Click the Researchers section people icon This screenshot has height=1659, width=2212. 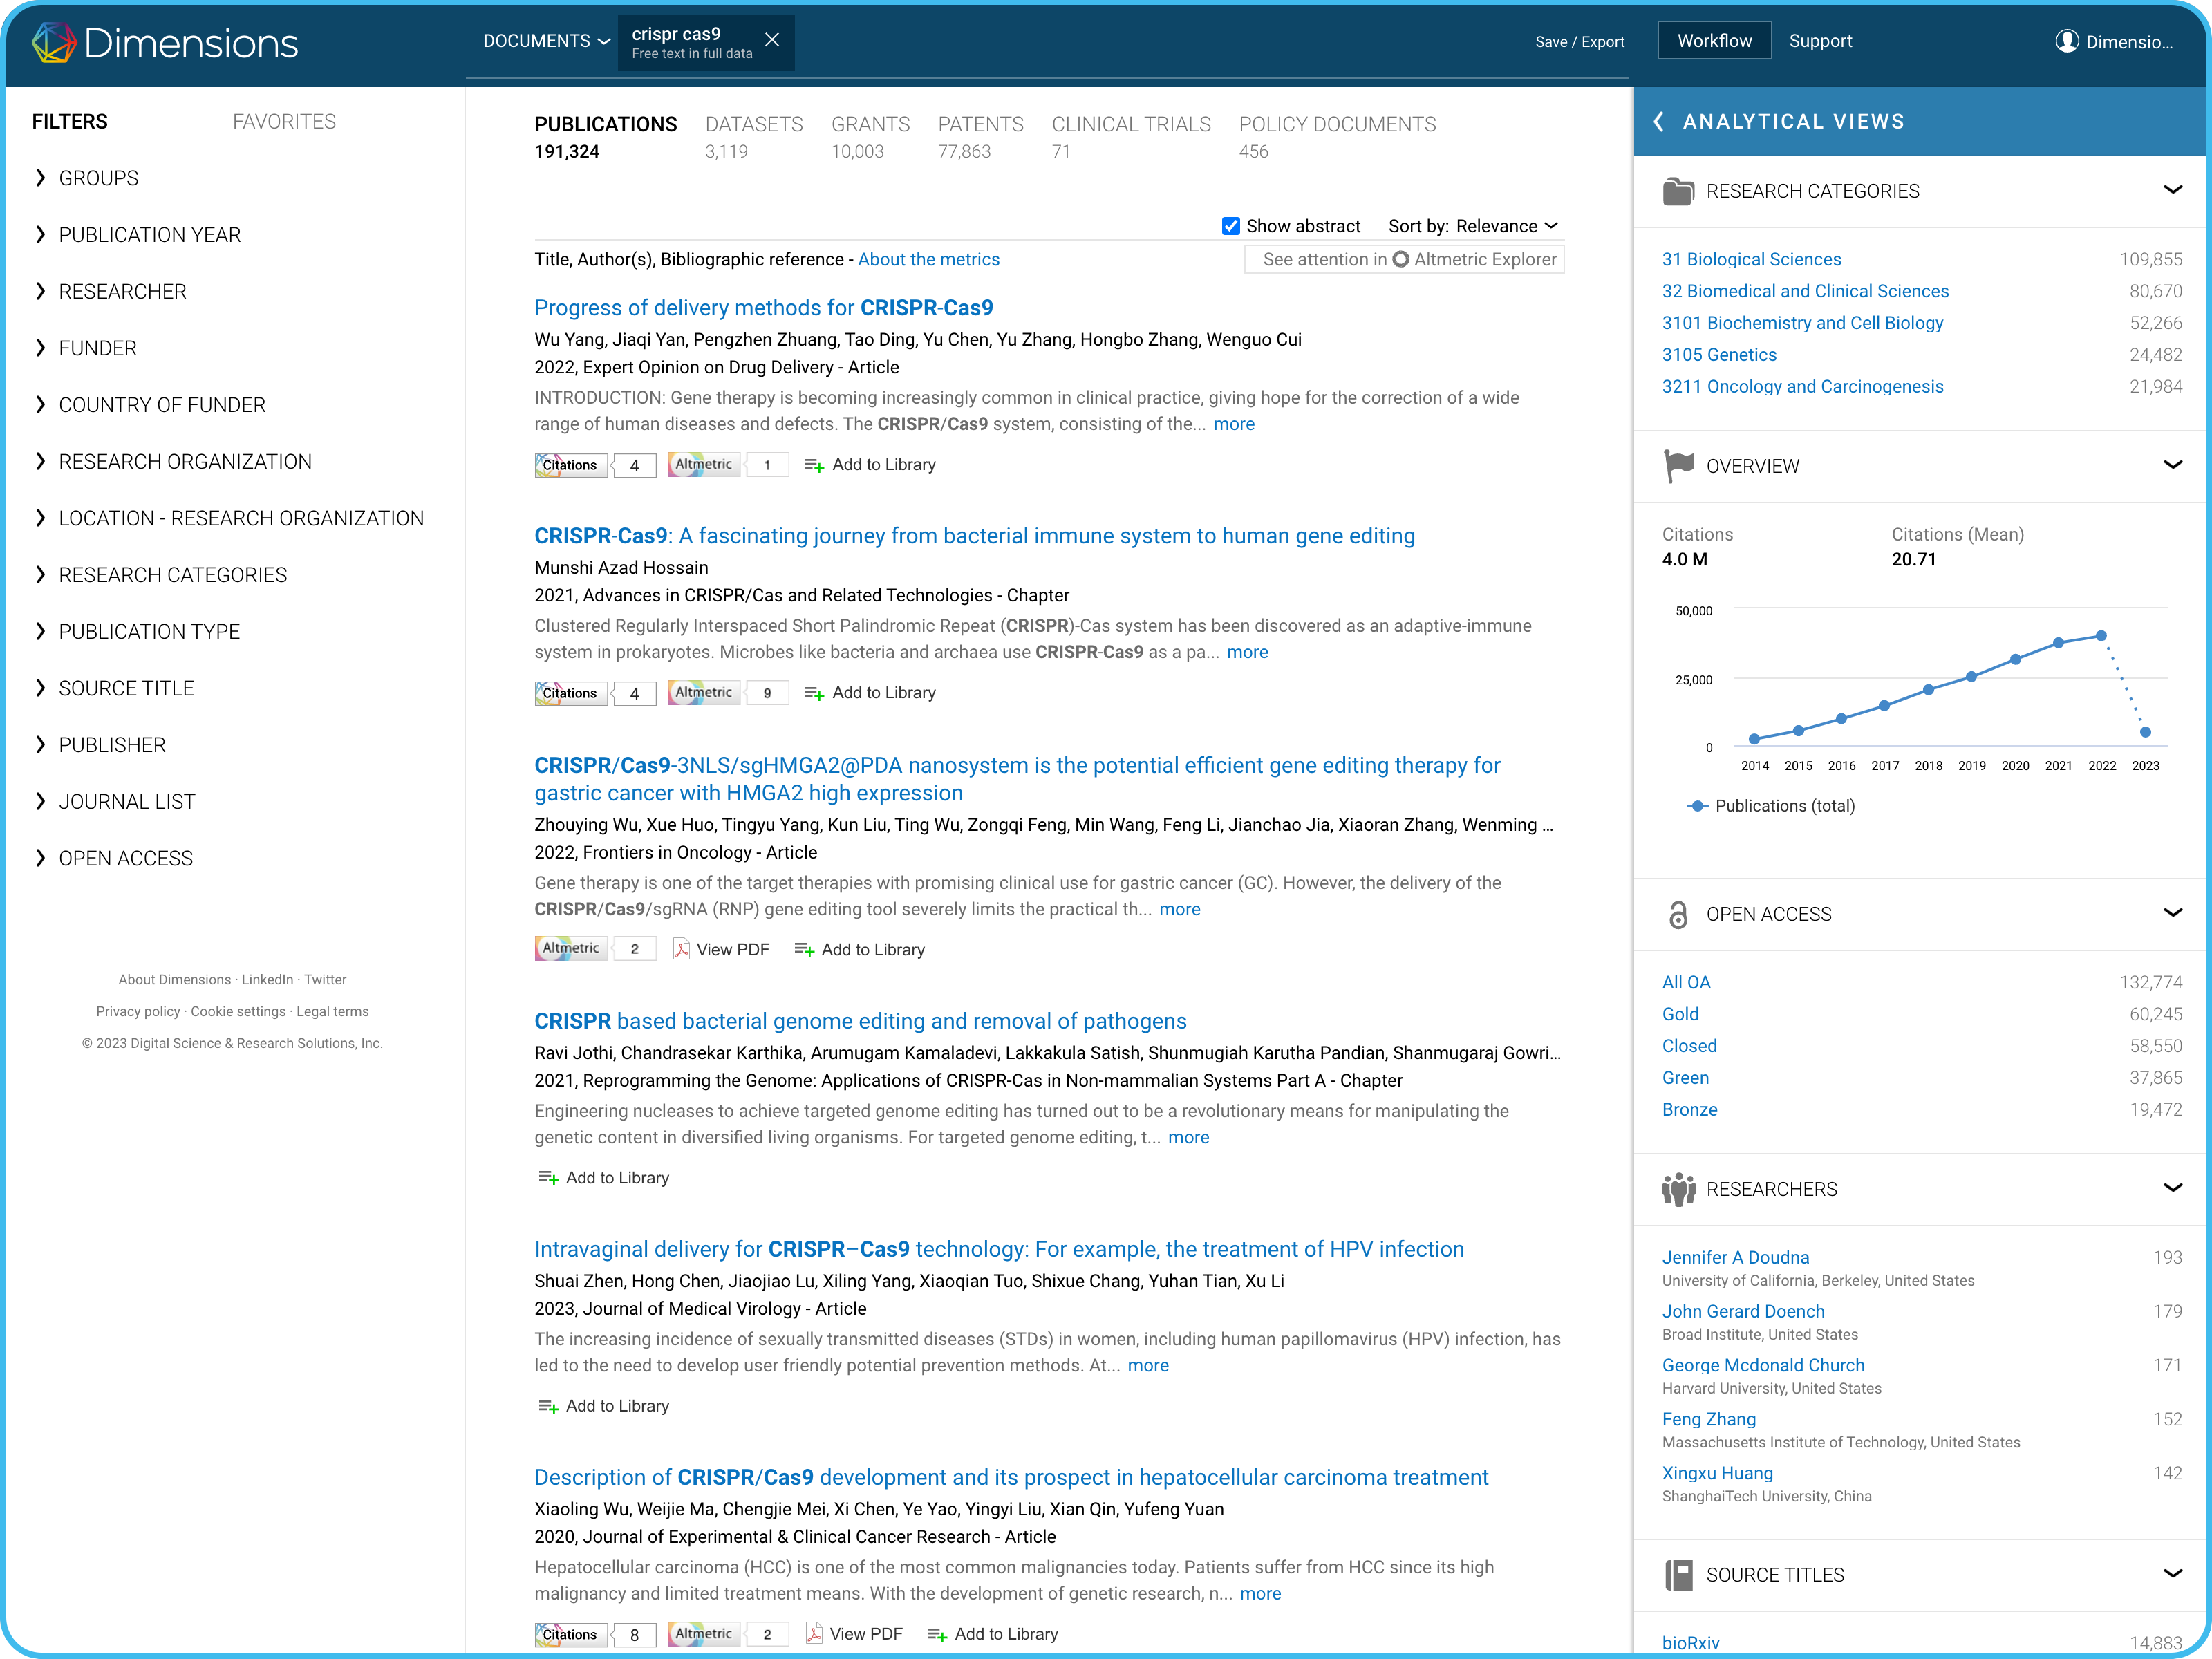point(1679,1189)
